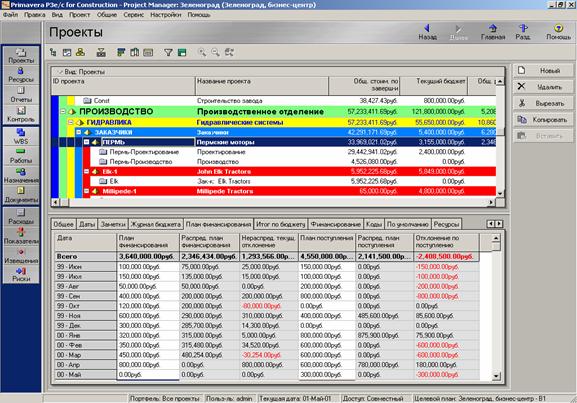
Task: Switch to the Итог по бюджету tab
Action: click(280, 224)
